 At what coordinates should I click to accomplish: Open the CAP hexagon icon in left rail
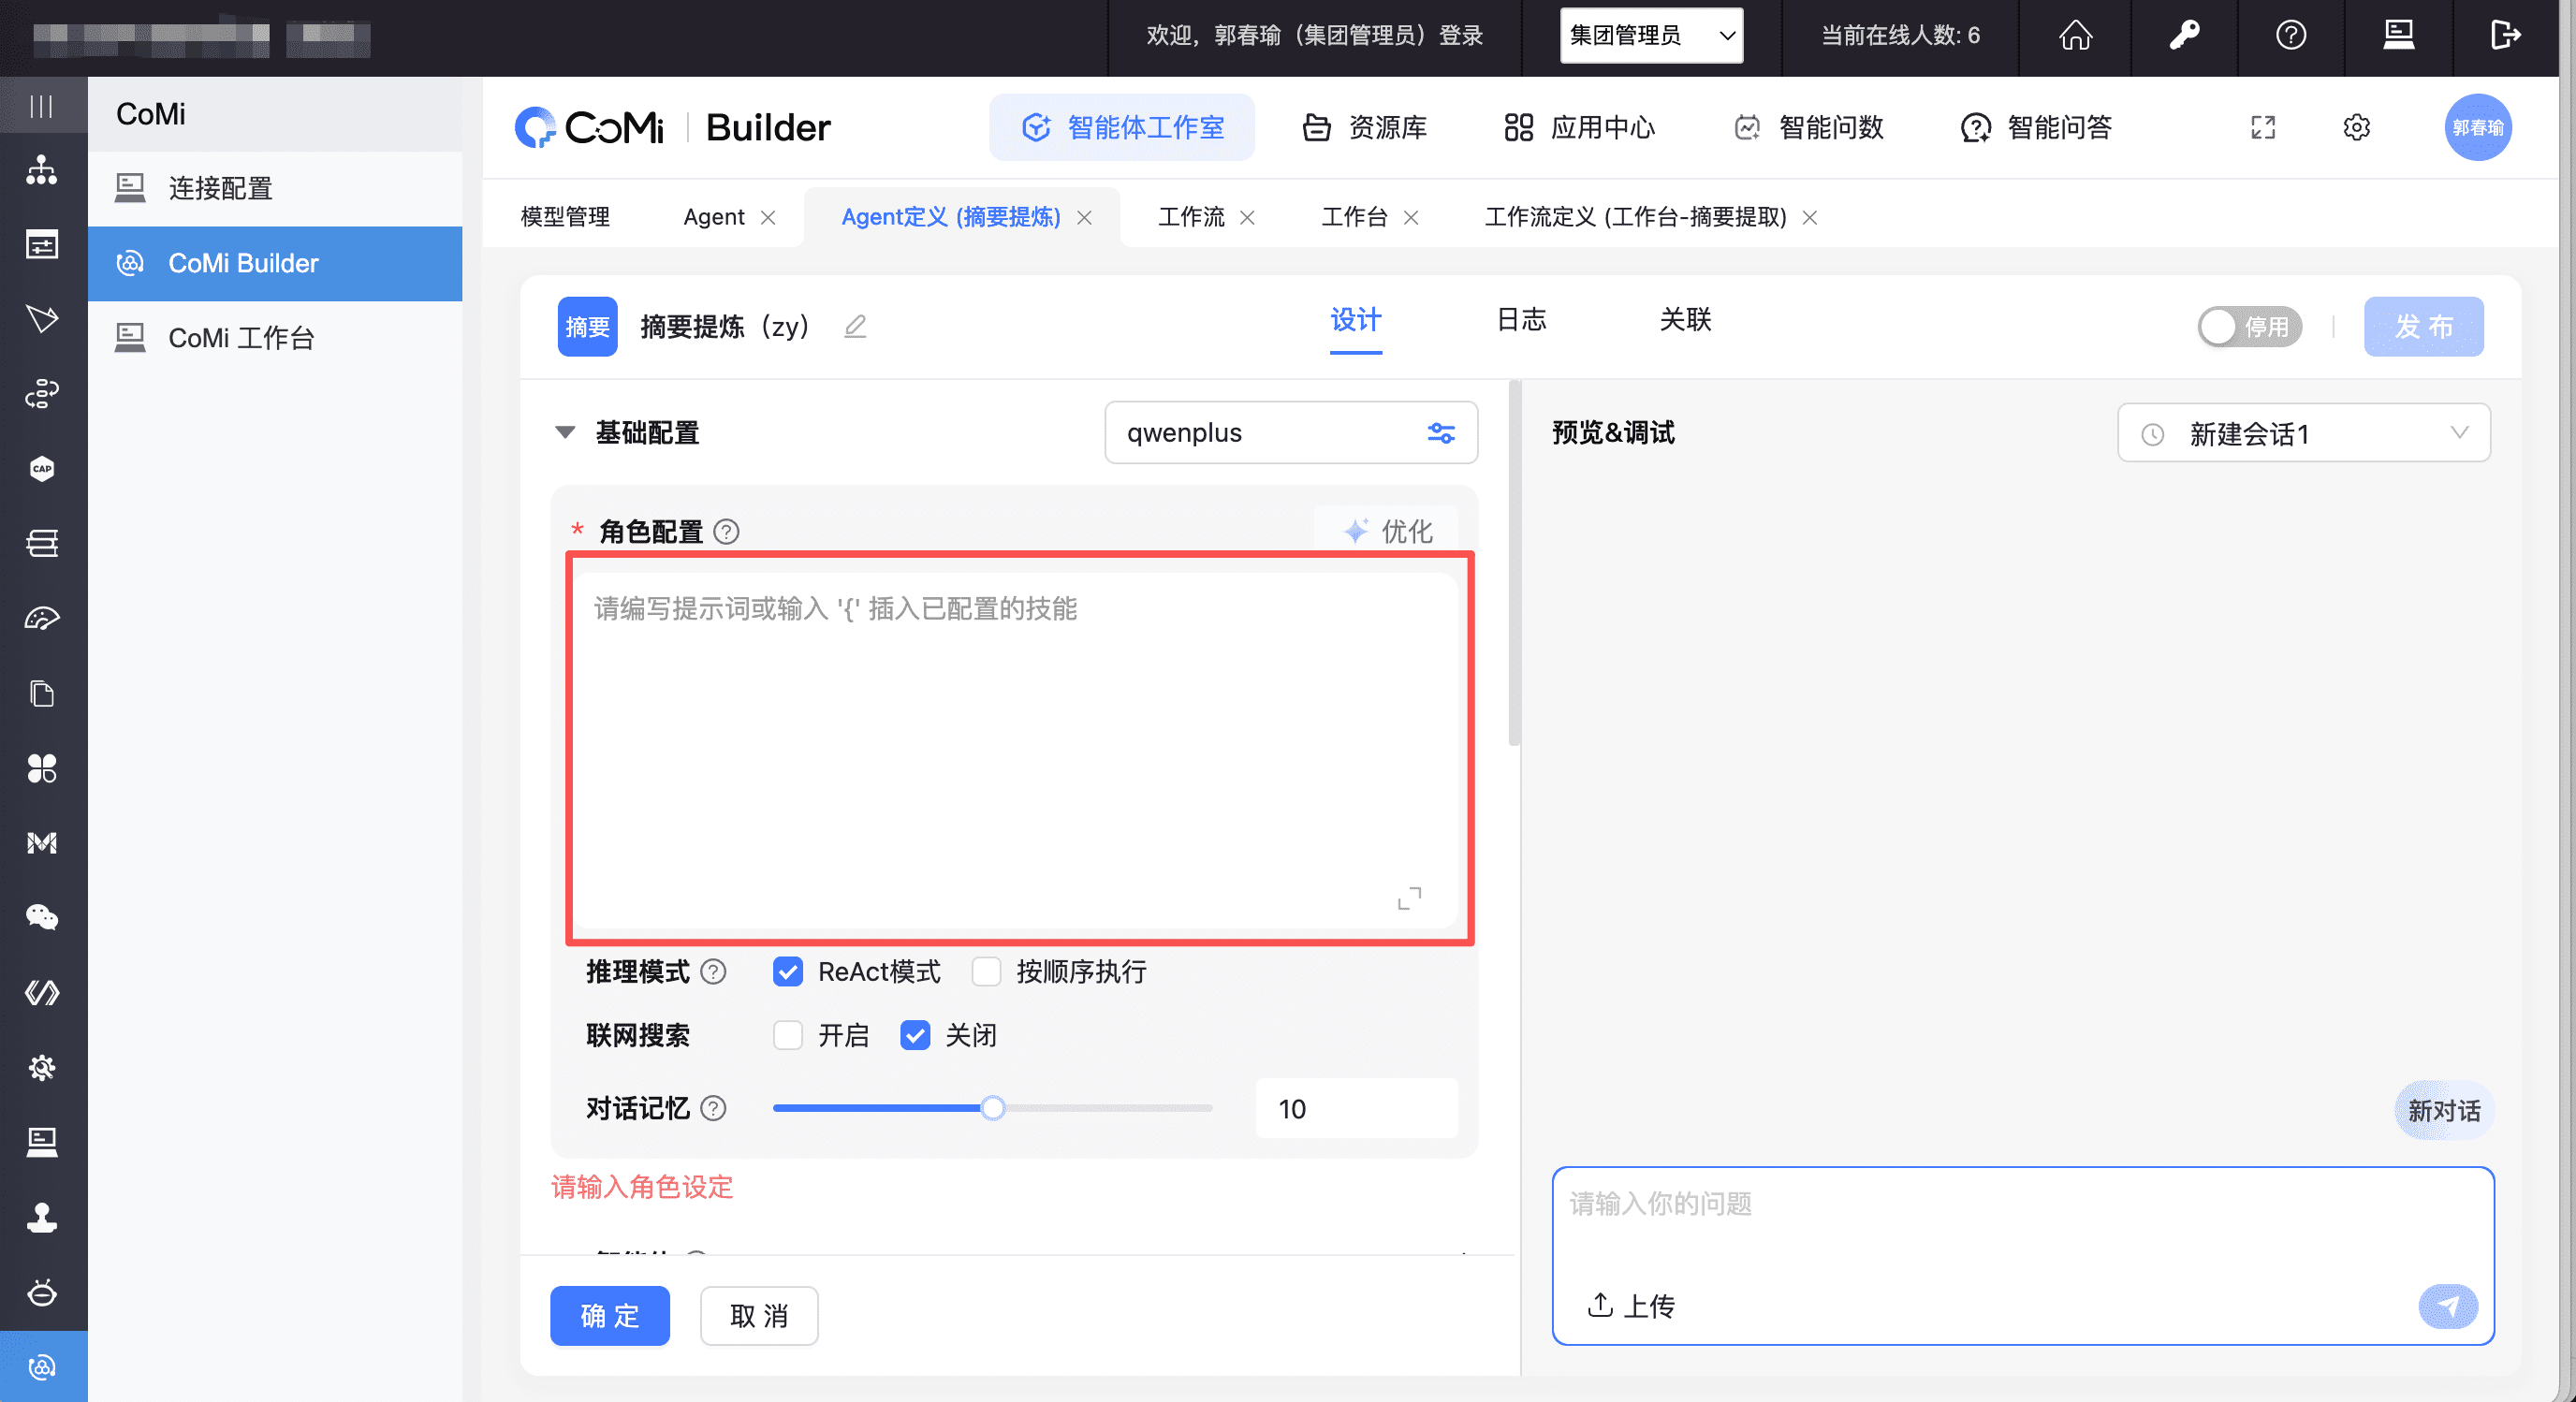(x=42, y=469)
